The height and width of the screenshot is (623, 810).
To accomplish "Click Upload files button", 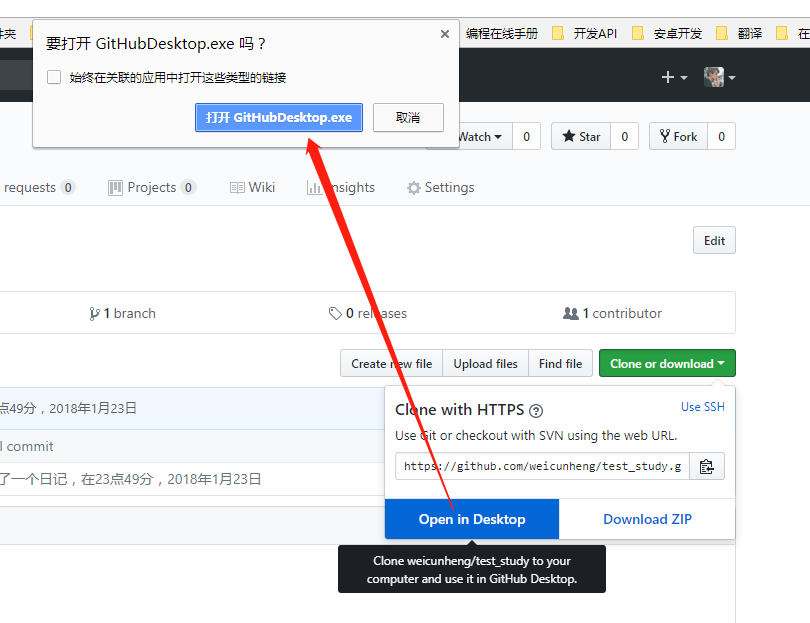I will pyautogui.click(x=486, y=364).
